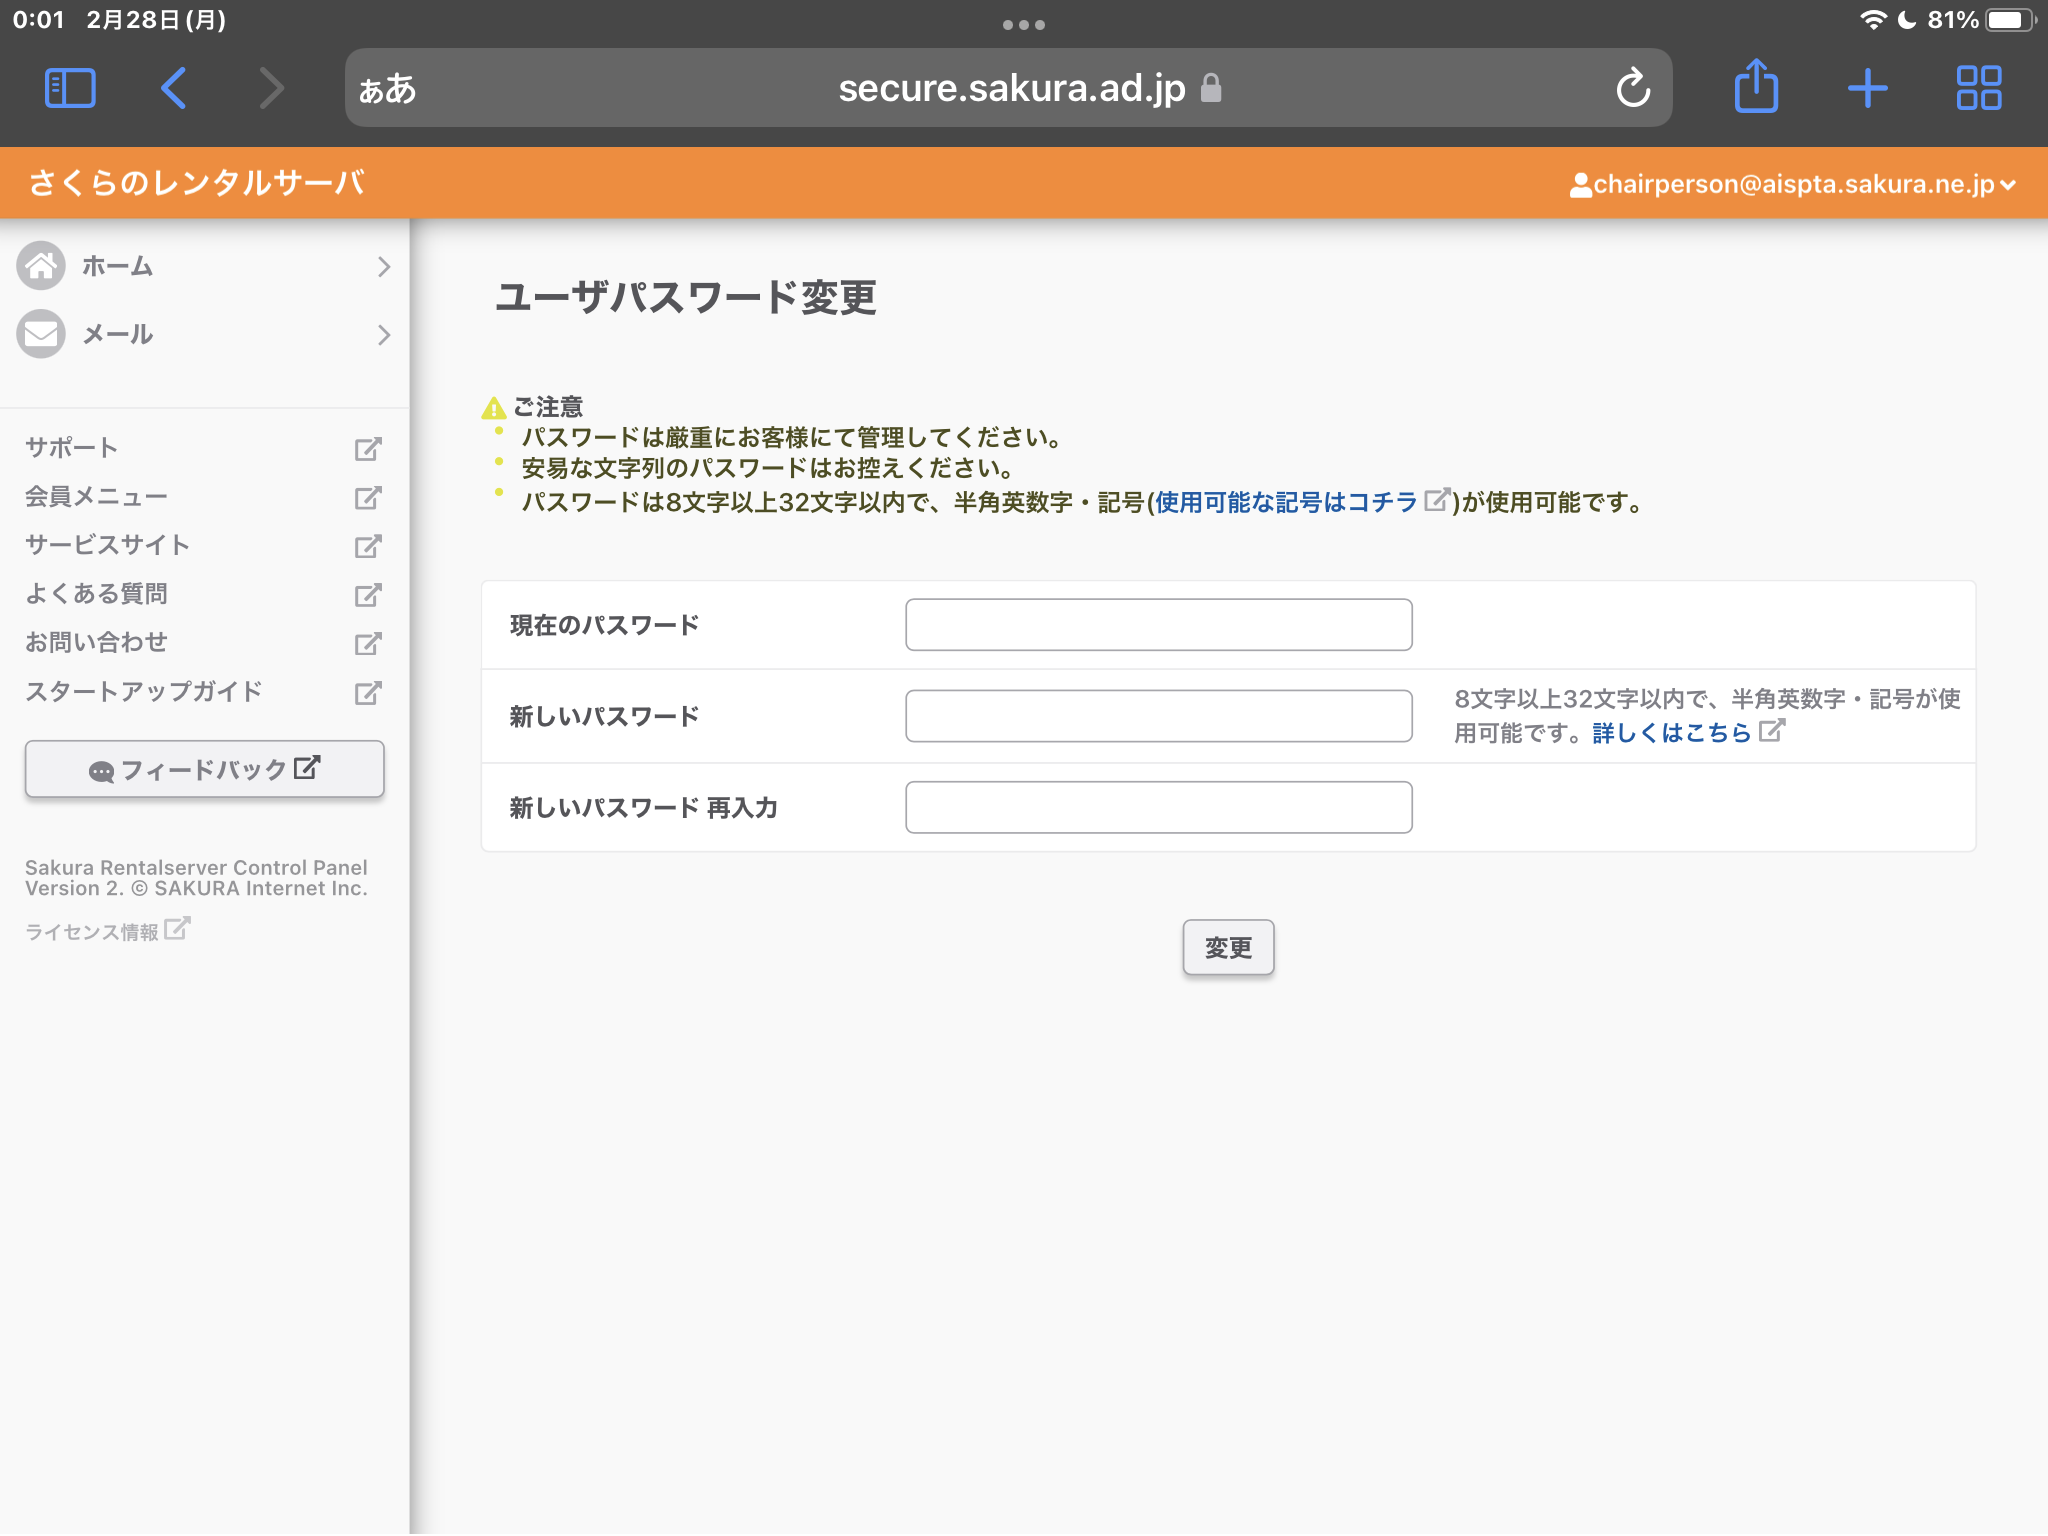Click external-link icon next to ライセンス情報
The width and height of the screenshot is (2048, 1536).
coord(177,929)
